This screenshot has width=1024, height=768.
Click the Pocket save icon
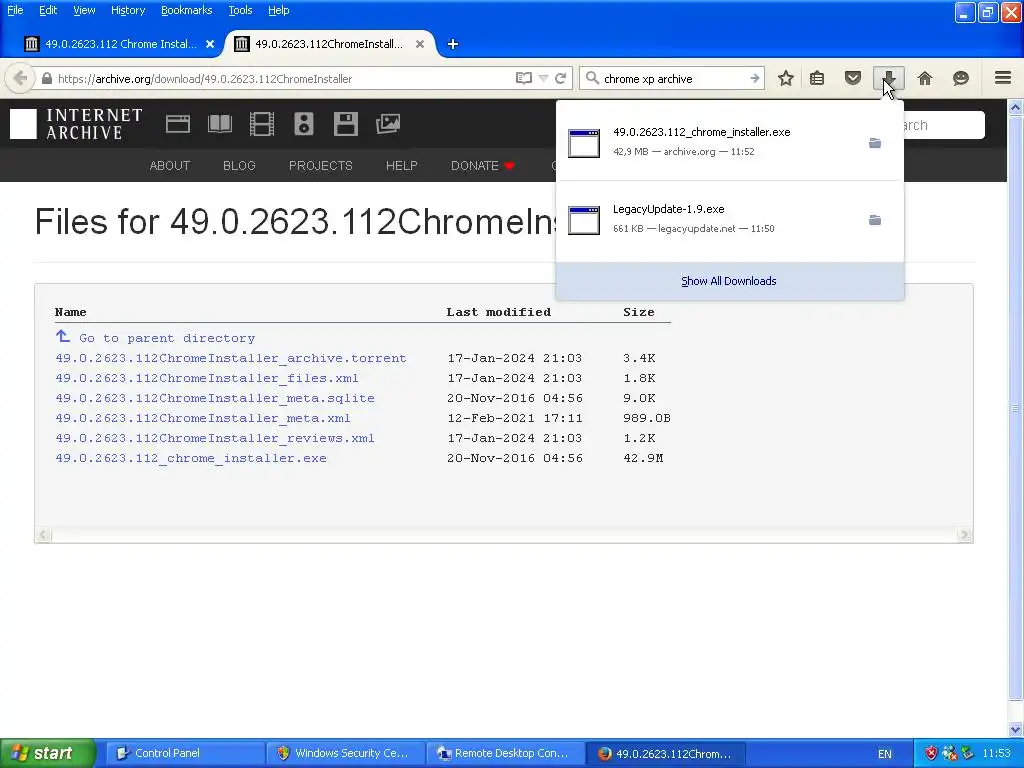pyautogui.click(x=853, y=78)
